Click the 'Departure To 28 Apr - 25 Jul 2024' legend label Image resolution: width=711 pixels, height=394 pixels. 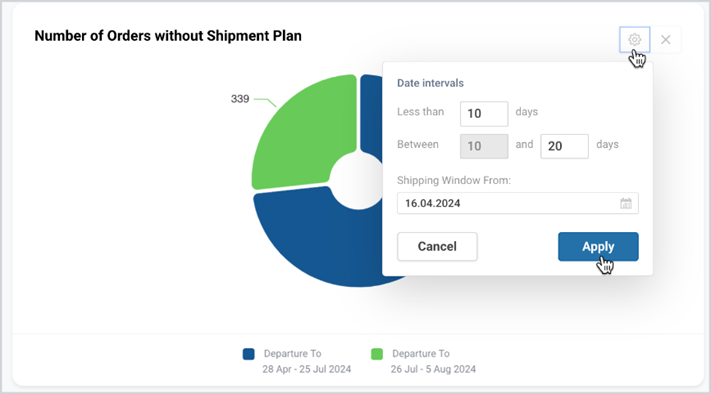[x=307, y=361]
